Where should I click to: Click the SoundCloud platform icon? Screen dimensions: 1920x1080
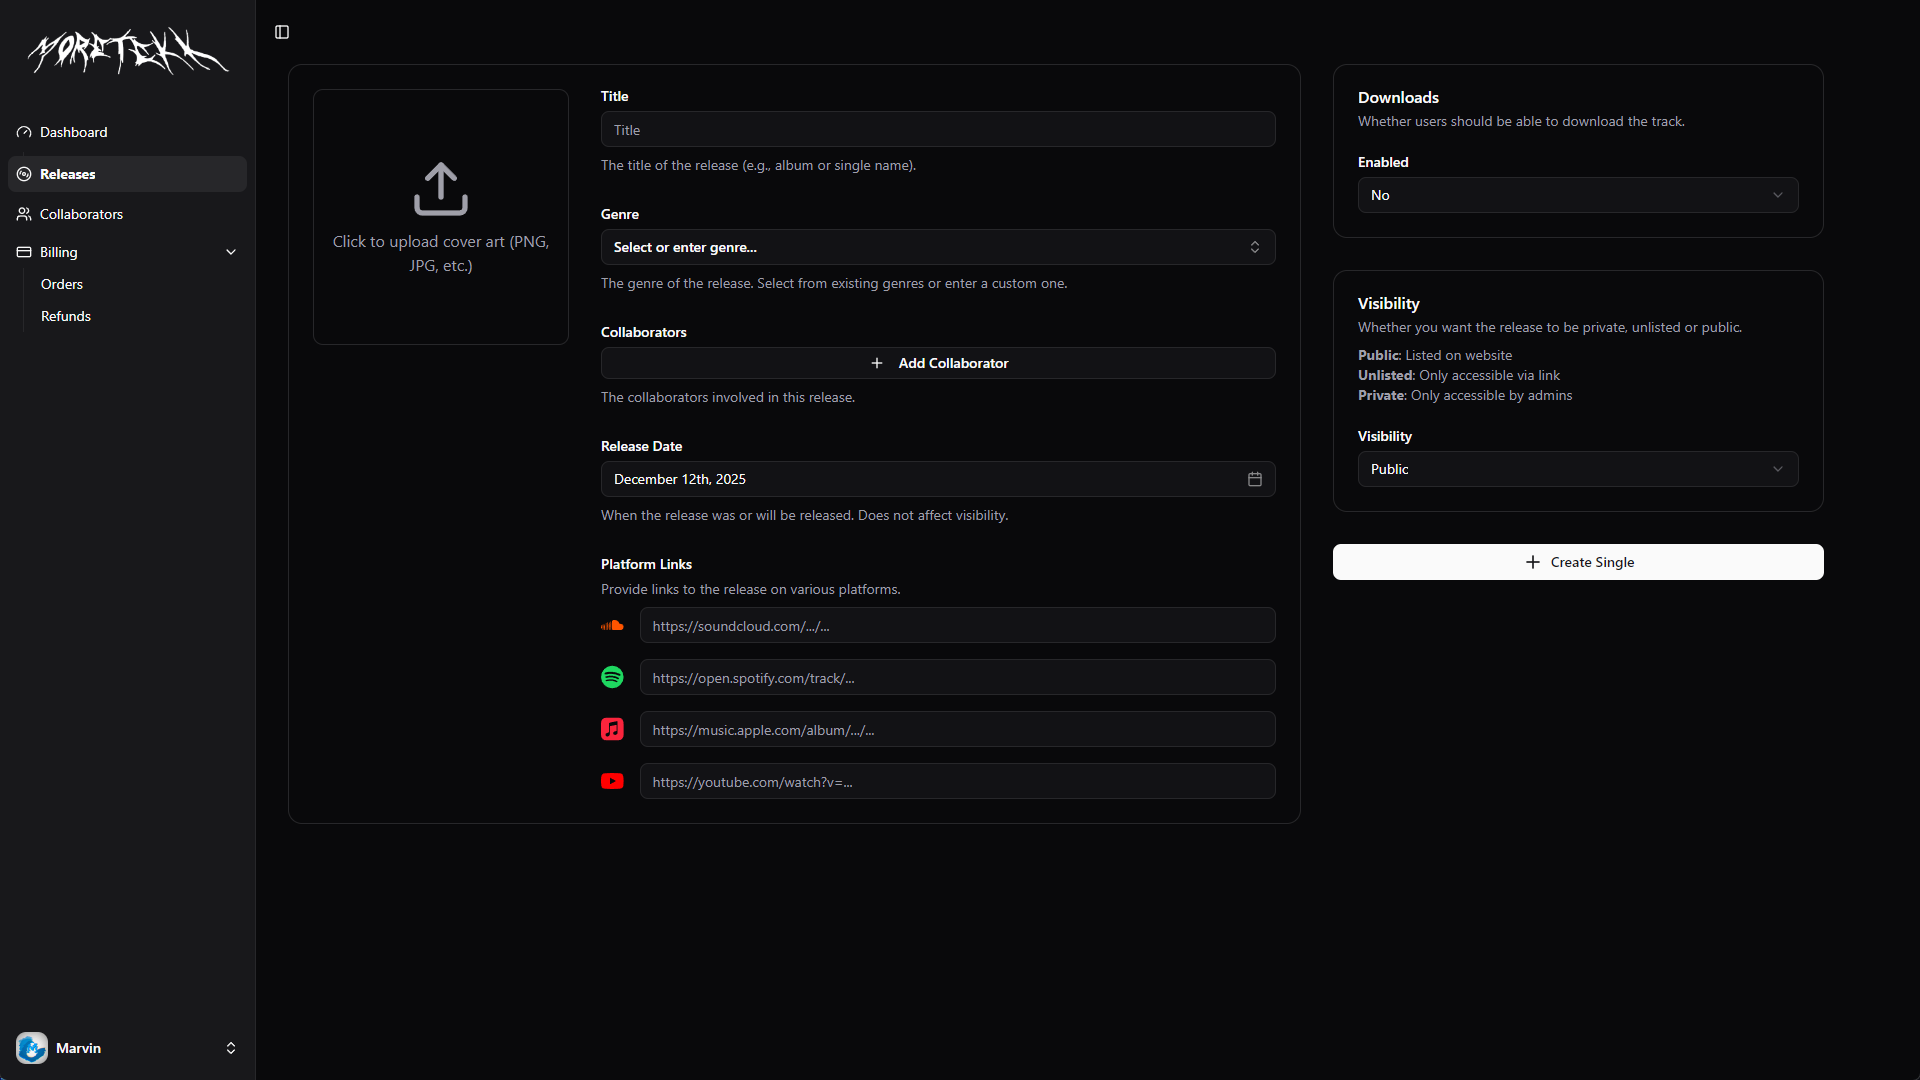[612, 625]
